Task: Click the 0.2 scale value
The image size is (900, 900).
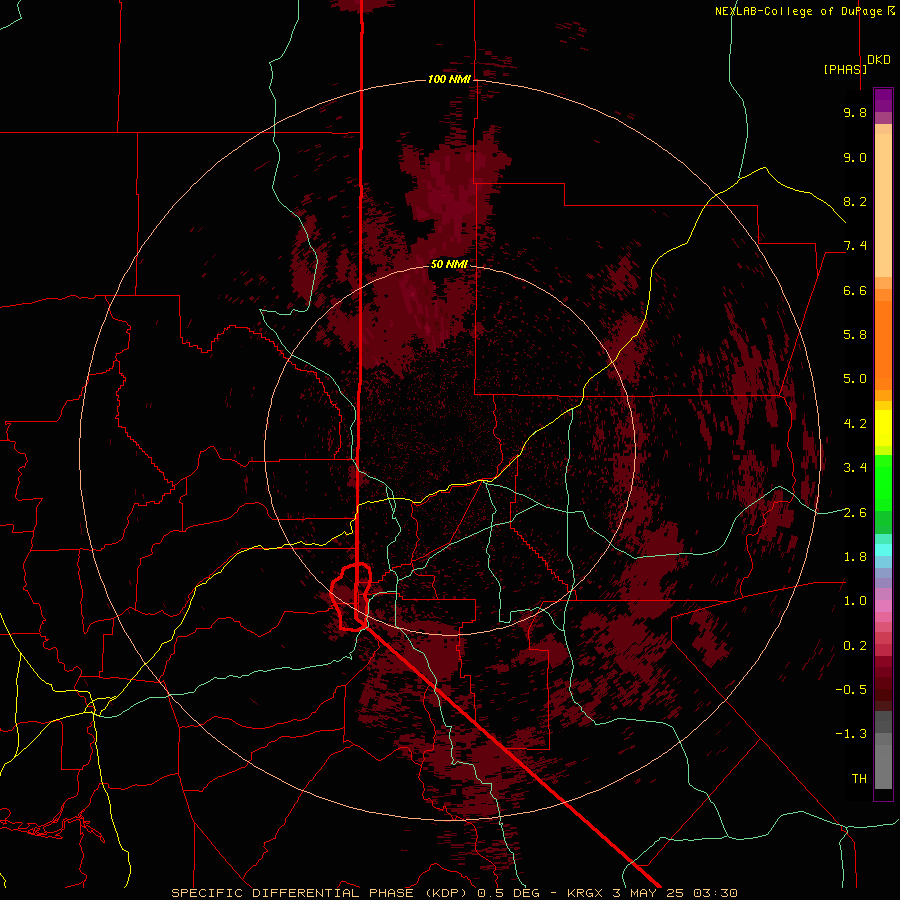Action: [x=855, y=646]
